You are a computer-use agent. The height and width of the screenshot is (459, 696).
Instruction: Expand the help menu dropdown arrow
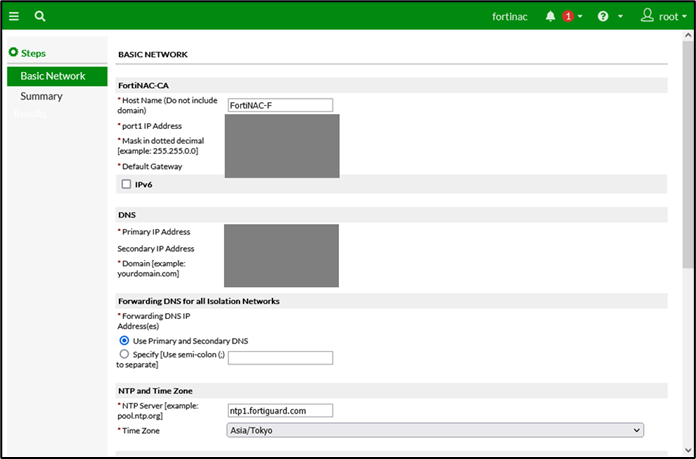[x=620, y=17]
